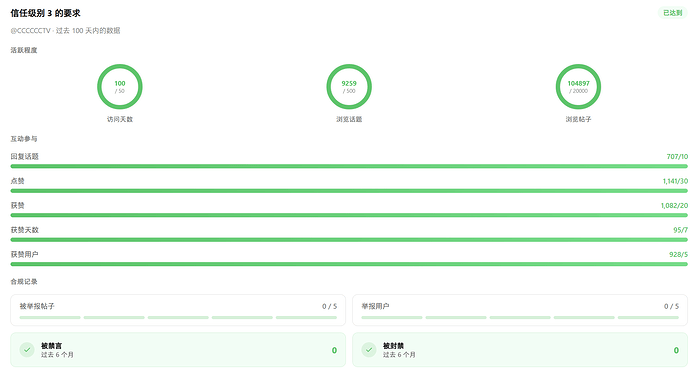
Task: Click the 互动参与 section label
Action: coord(24,139)
